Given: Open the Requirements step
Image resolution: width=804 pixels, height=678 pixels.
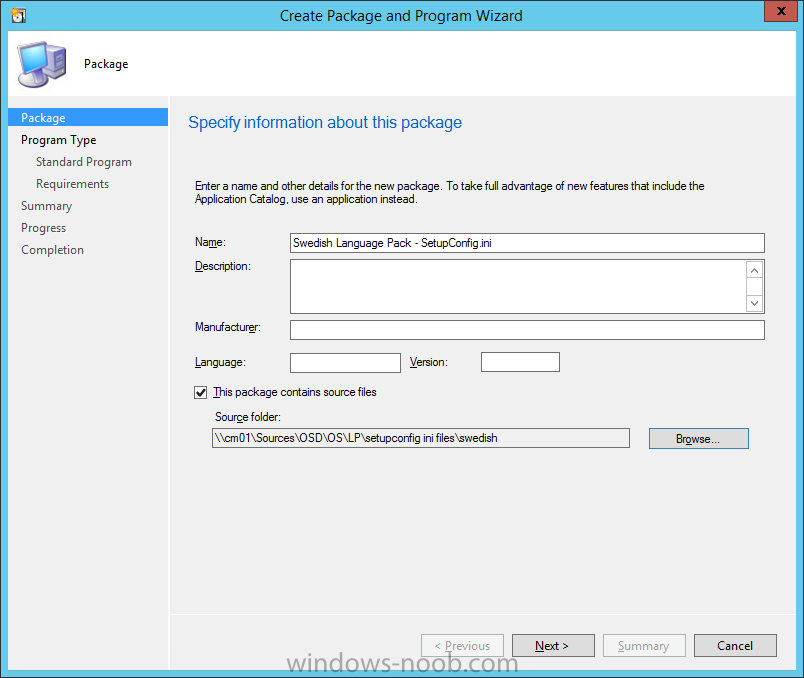Looking at the screenshot, I should [x=72, y=184].
